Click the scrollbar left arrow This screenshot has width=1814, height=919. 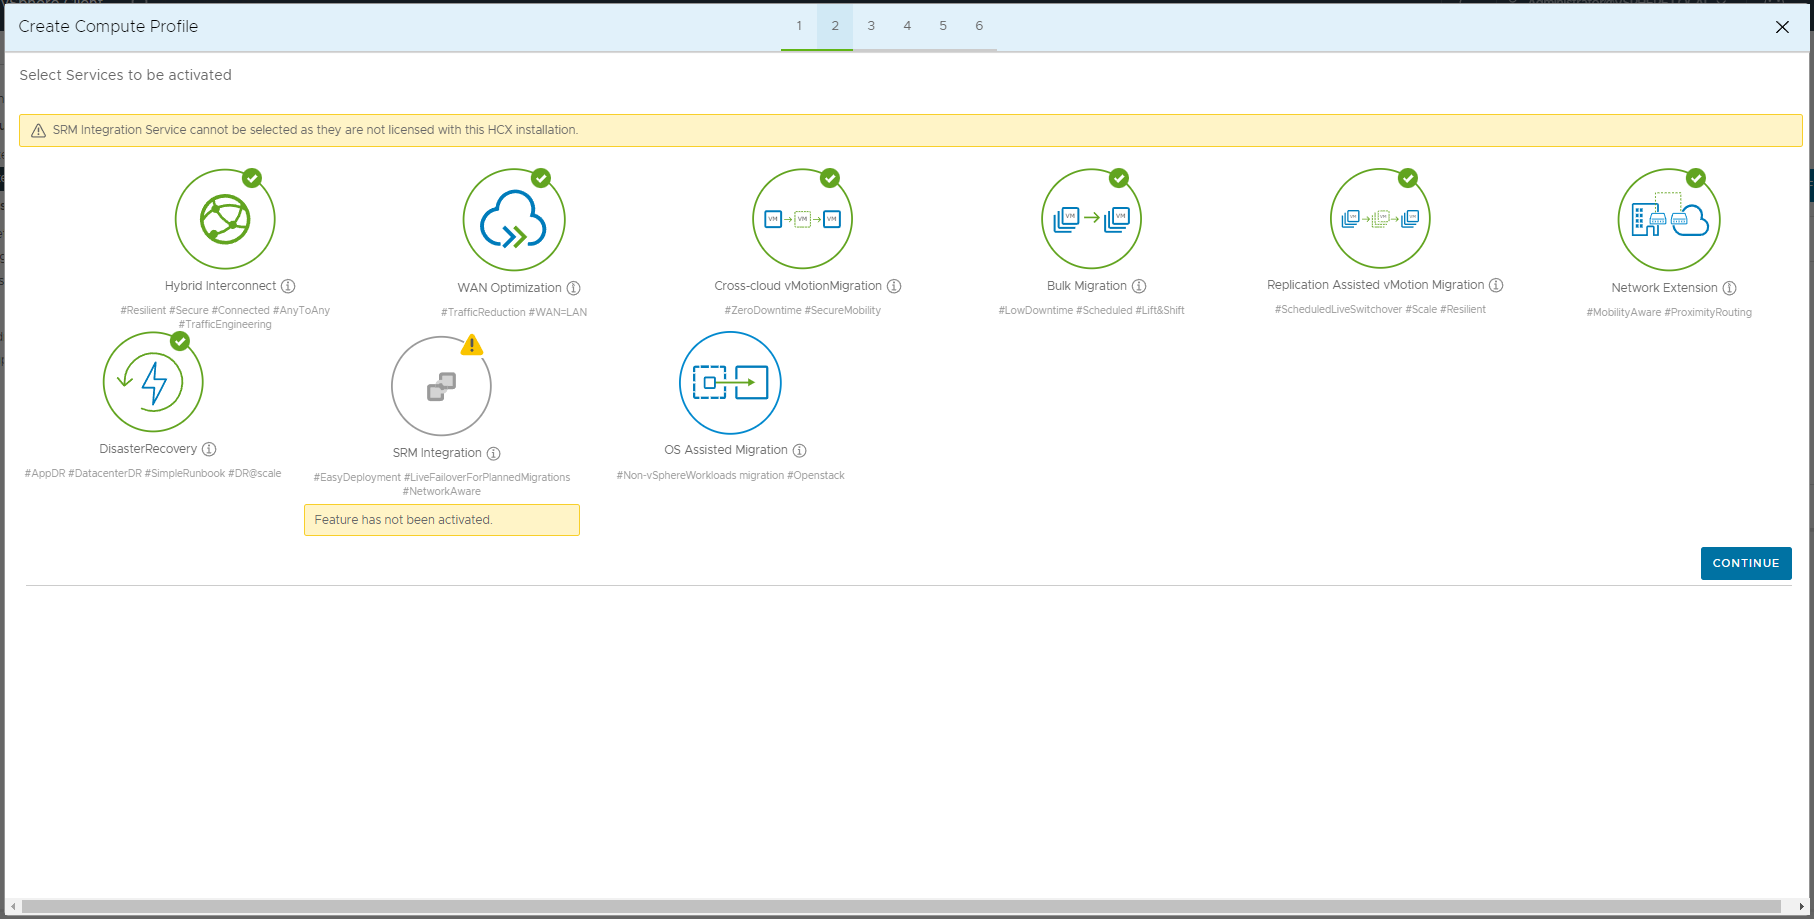click(13, 907)
